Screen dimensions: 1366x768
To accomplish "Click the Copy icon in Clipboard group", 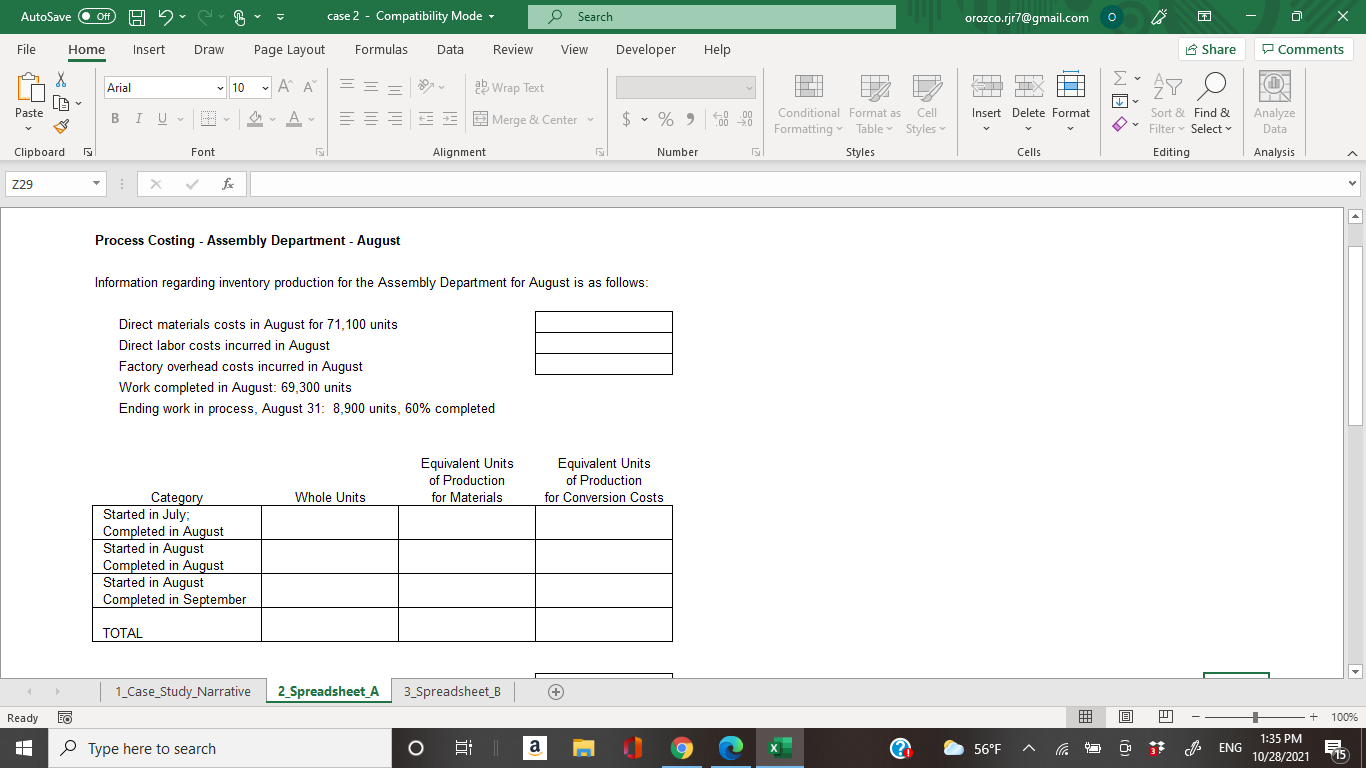I will 60,103.
